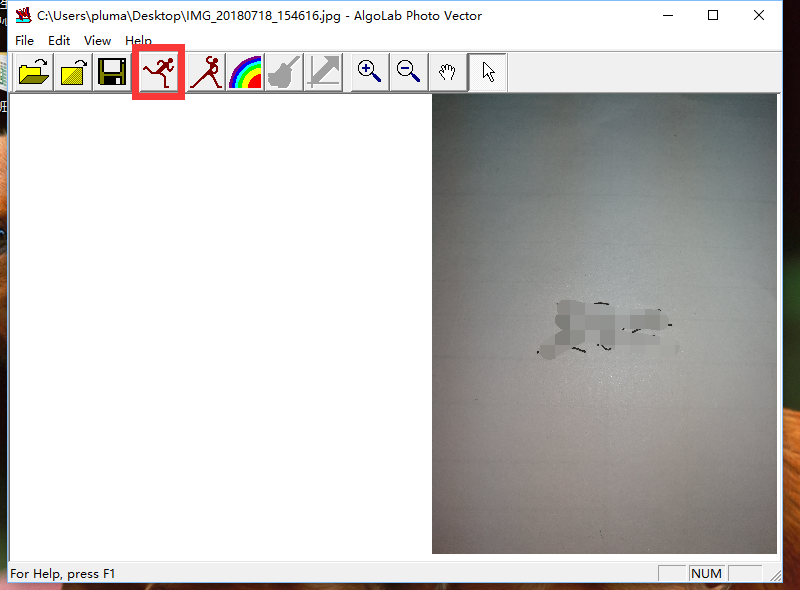
Task: Click the grayed-out broom icon
Action: coord(284,73)
